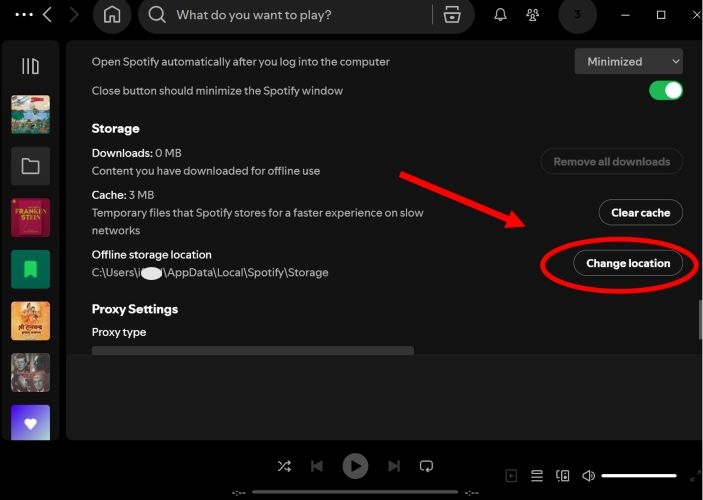Open the three-dot app menu
Screen dimensions: 703x500
(x=24, y=15)
